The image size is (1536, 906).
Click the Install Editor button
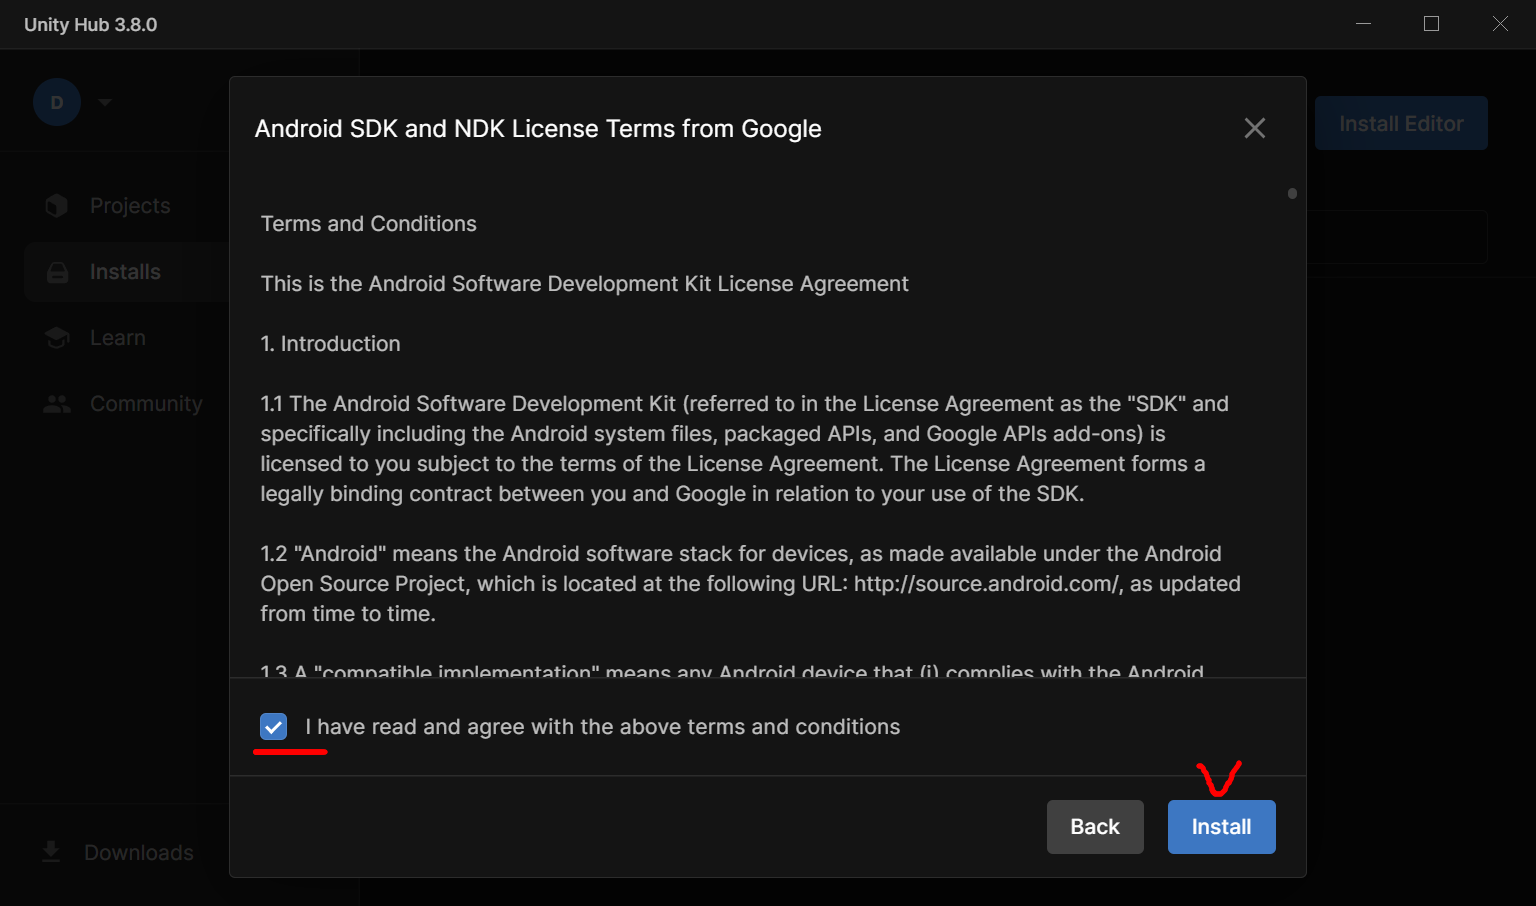[1401, 123]
